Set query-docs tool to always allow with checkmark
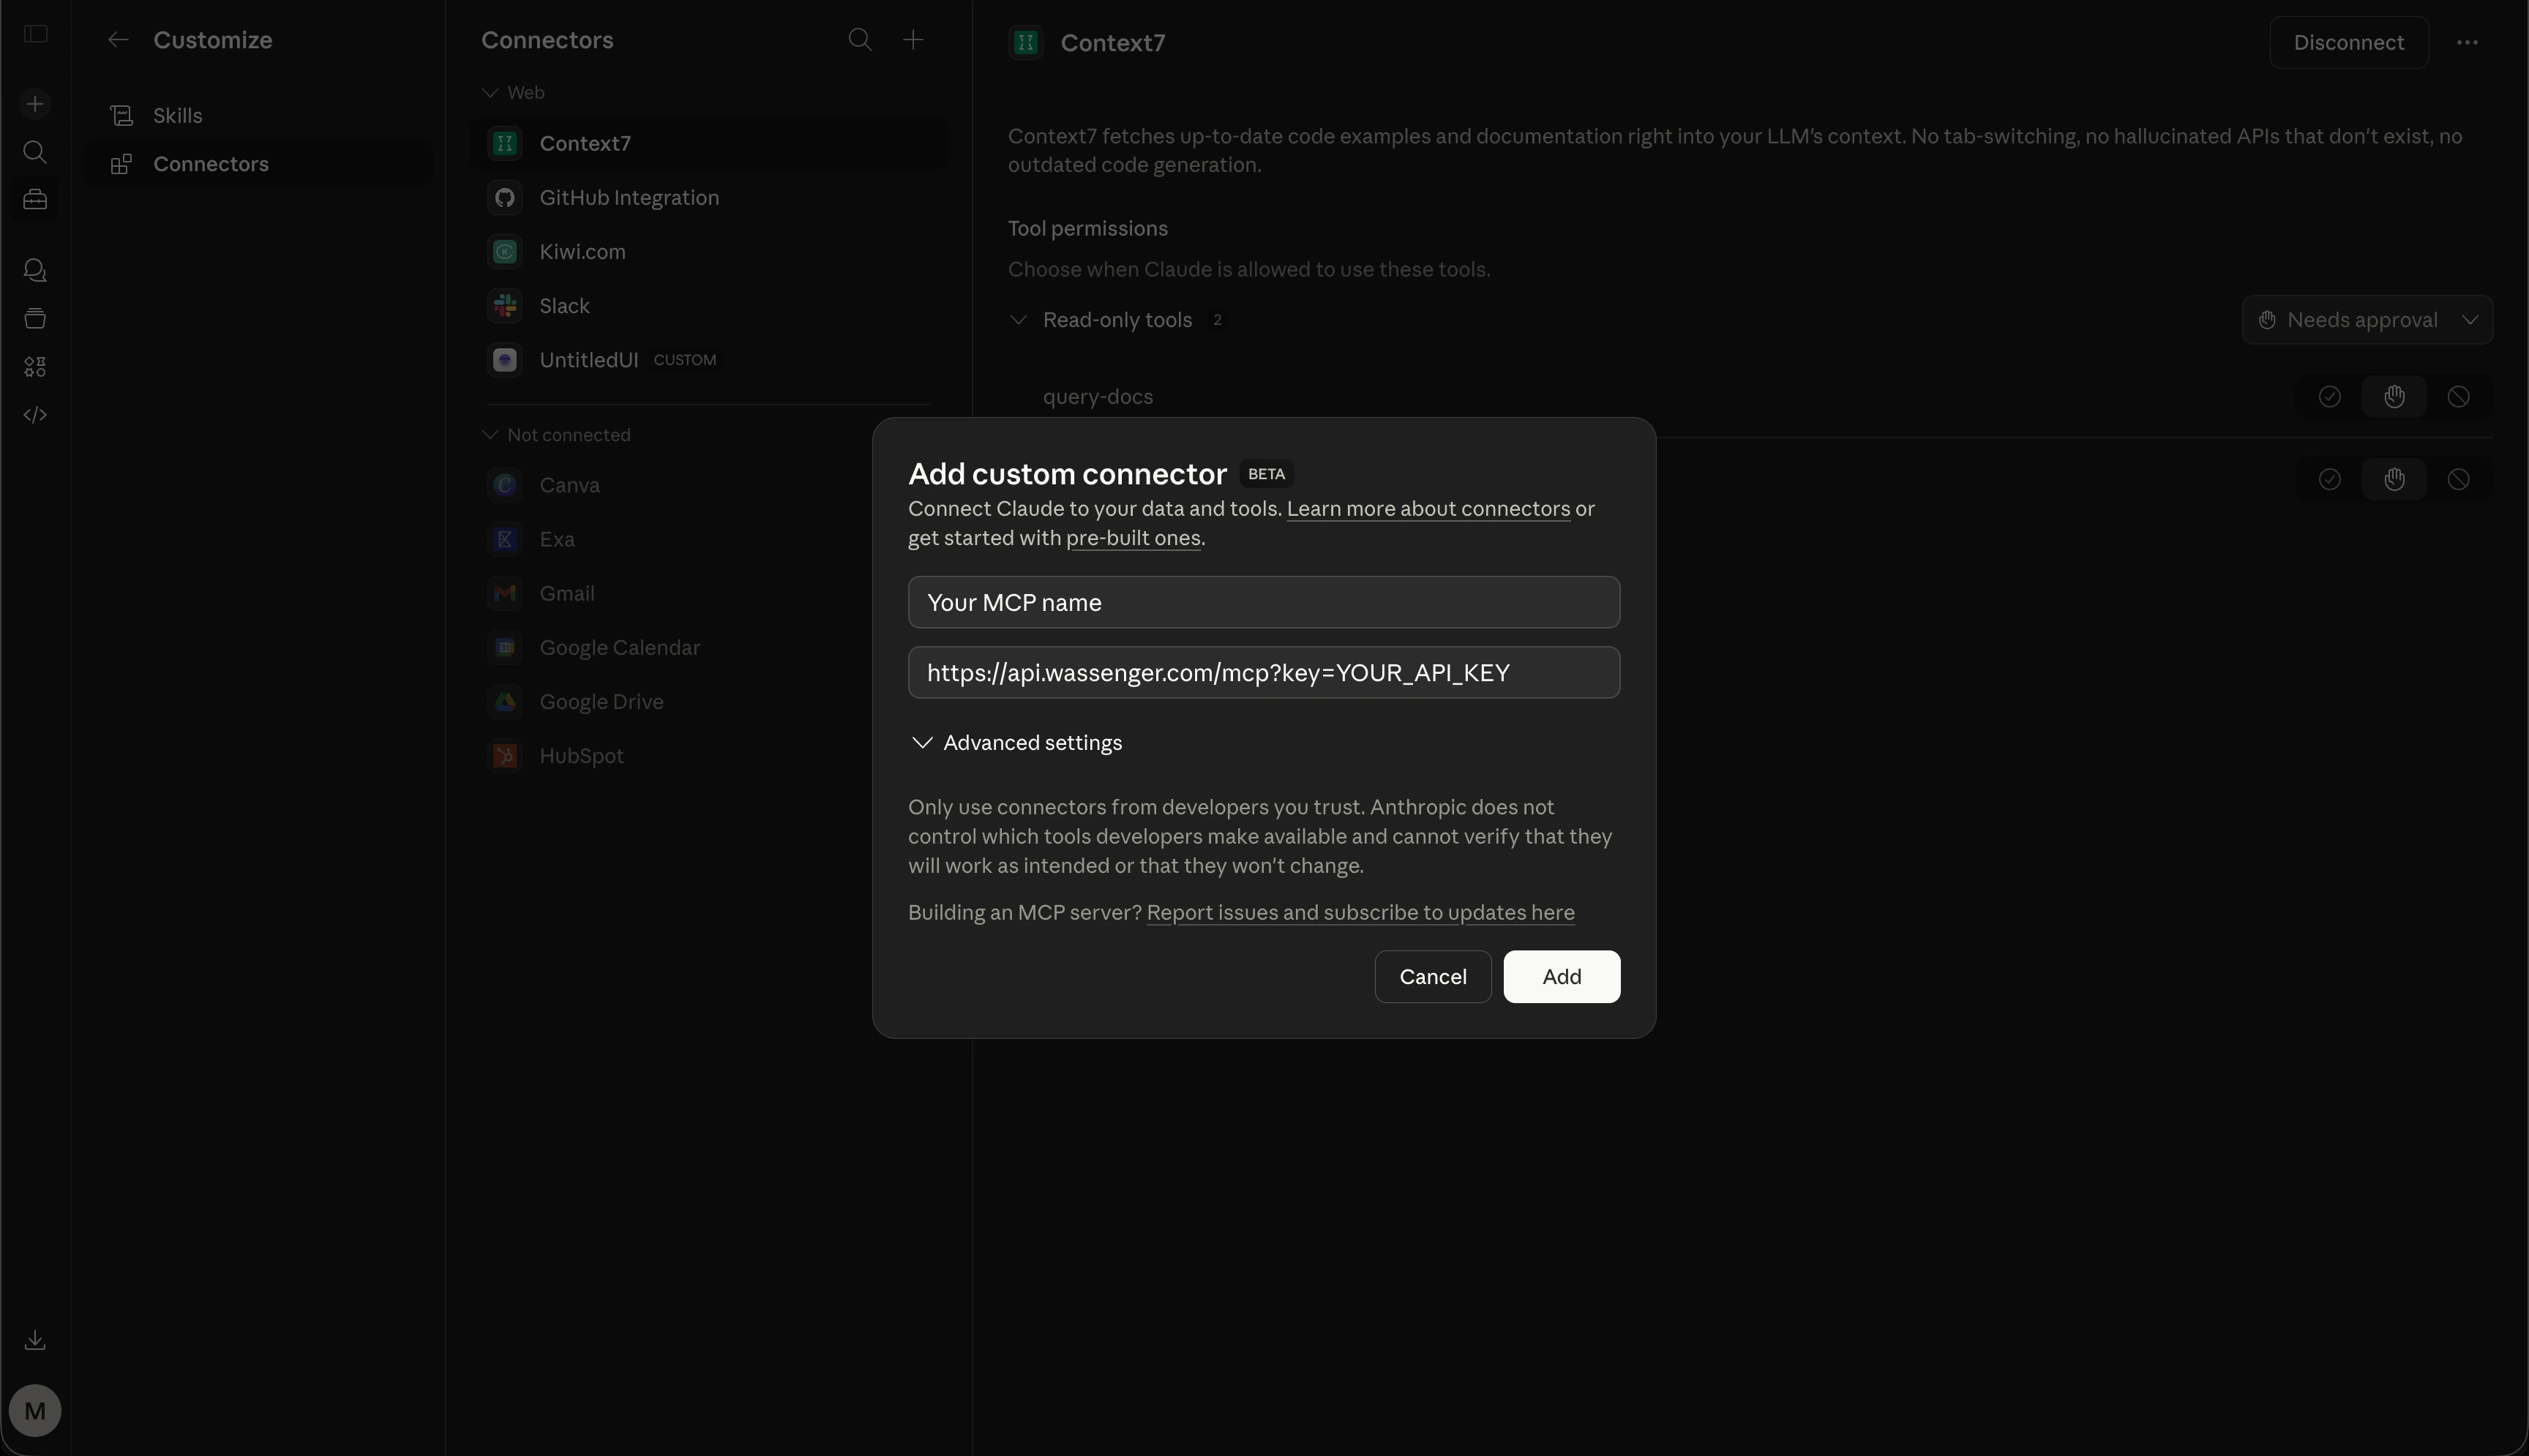 [x=2330, y=396]
